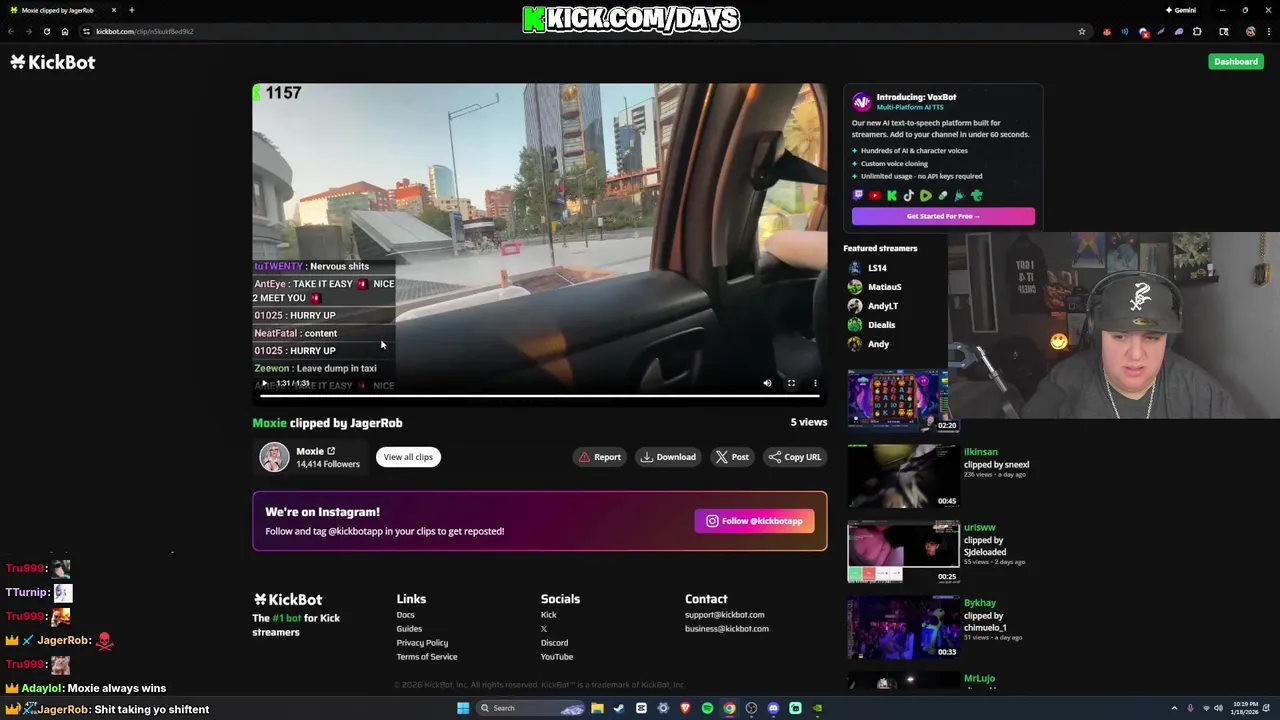This screenshot has height=720, width=1280.
Task: Open the Docs footer link
Action: [x=405, y=615]
